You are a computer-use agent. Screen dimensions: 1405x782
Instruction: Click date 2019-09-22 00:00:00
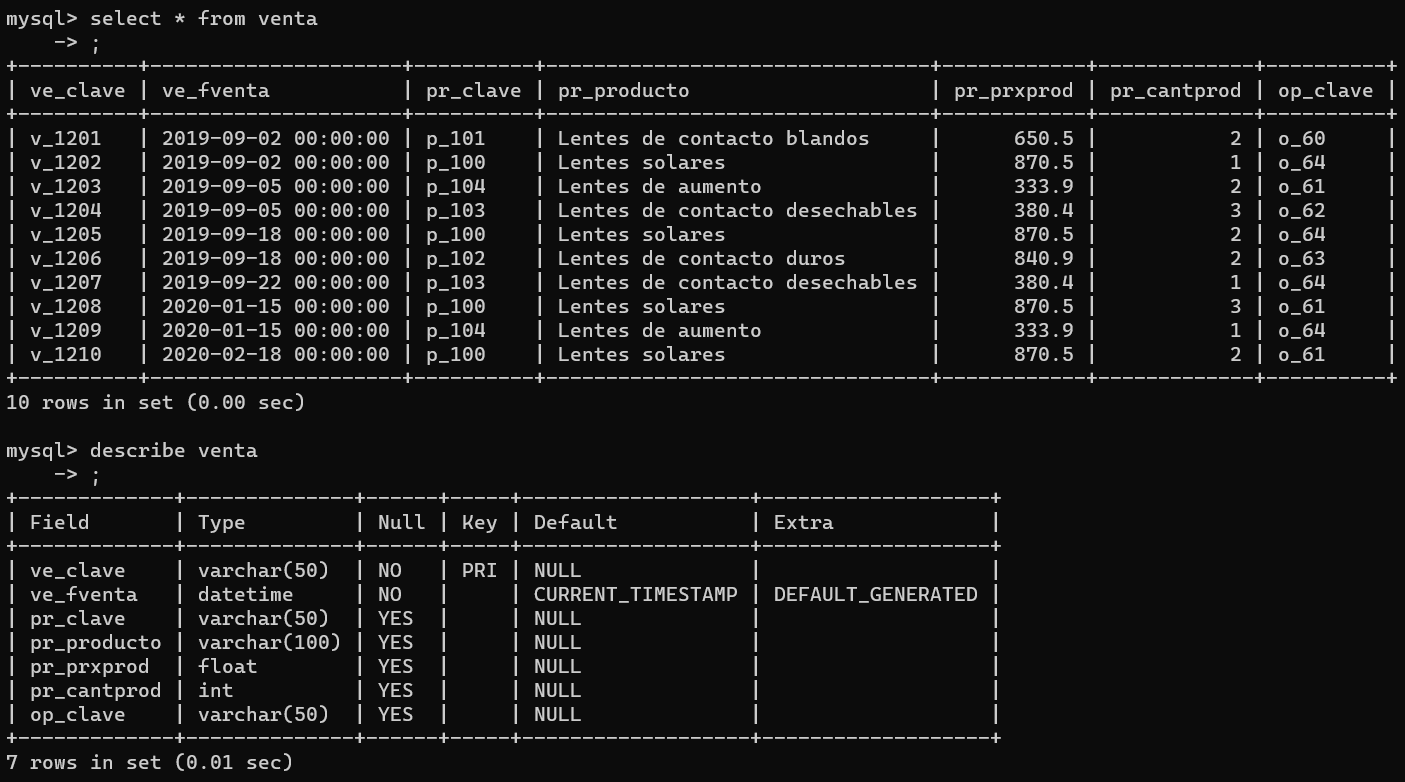click(x=276, y=283)
